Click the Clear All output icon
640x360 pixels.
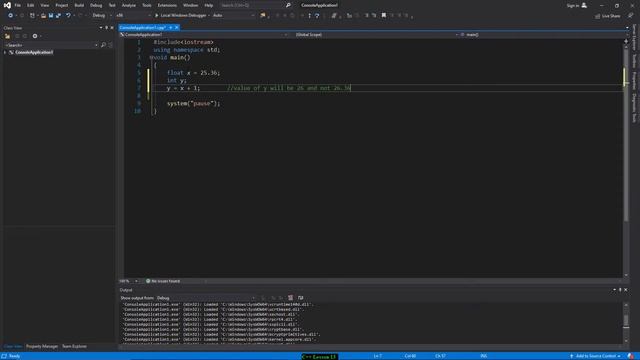[290, 298]
